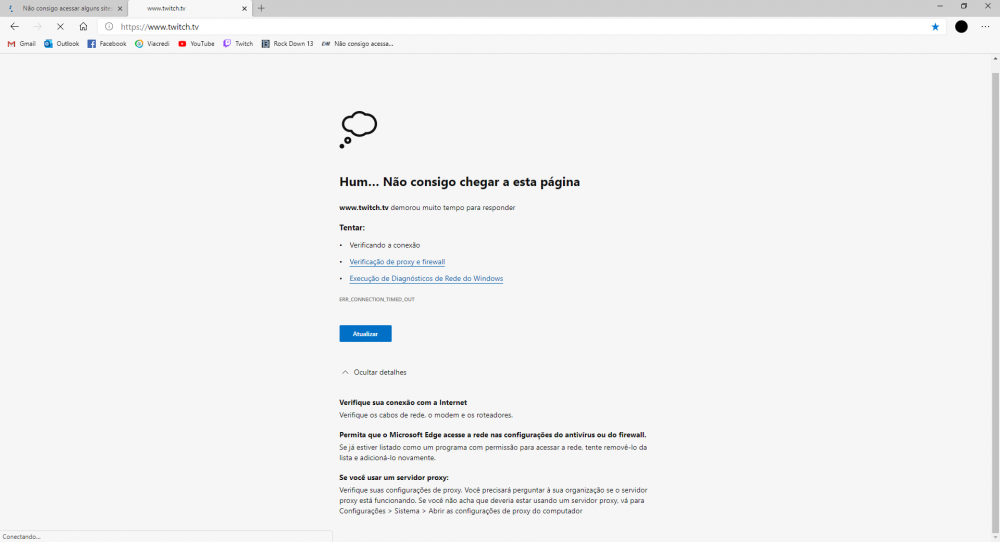Open the YouTube bookmark
This screenshot has height=542, width=1000.
[x=196, y=44]
